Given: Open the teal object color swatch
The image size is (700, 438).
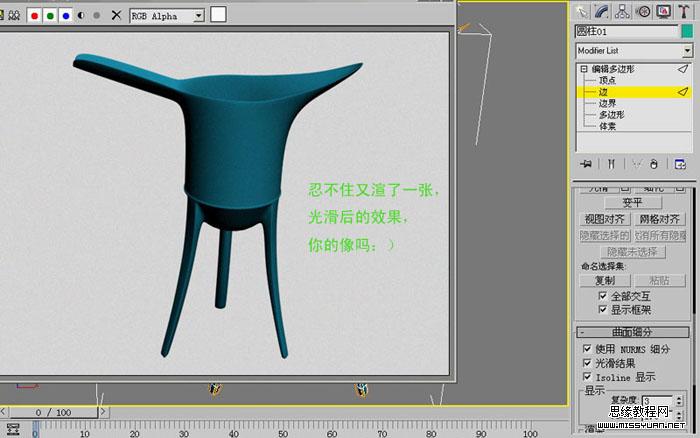Looking at the screenshot, I should coord(687,31).
